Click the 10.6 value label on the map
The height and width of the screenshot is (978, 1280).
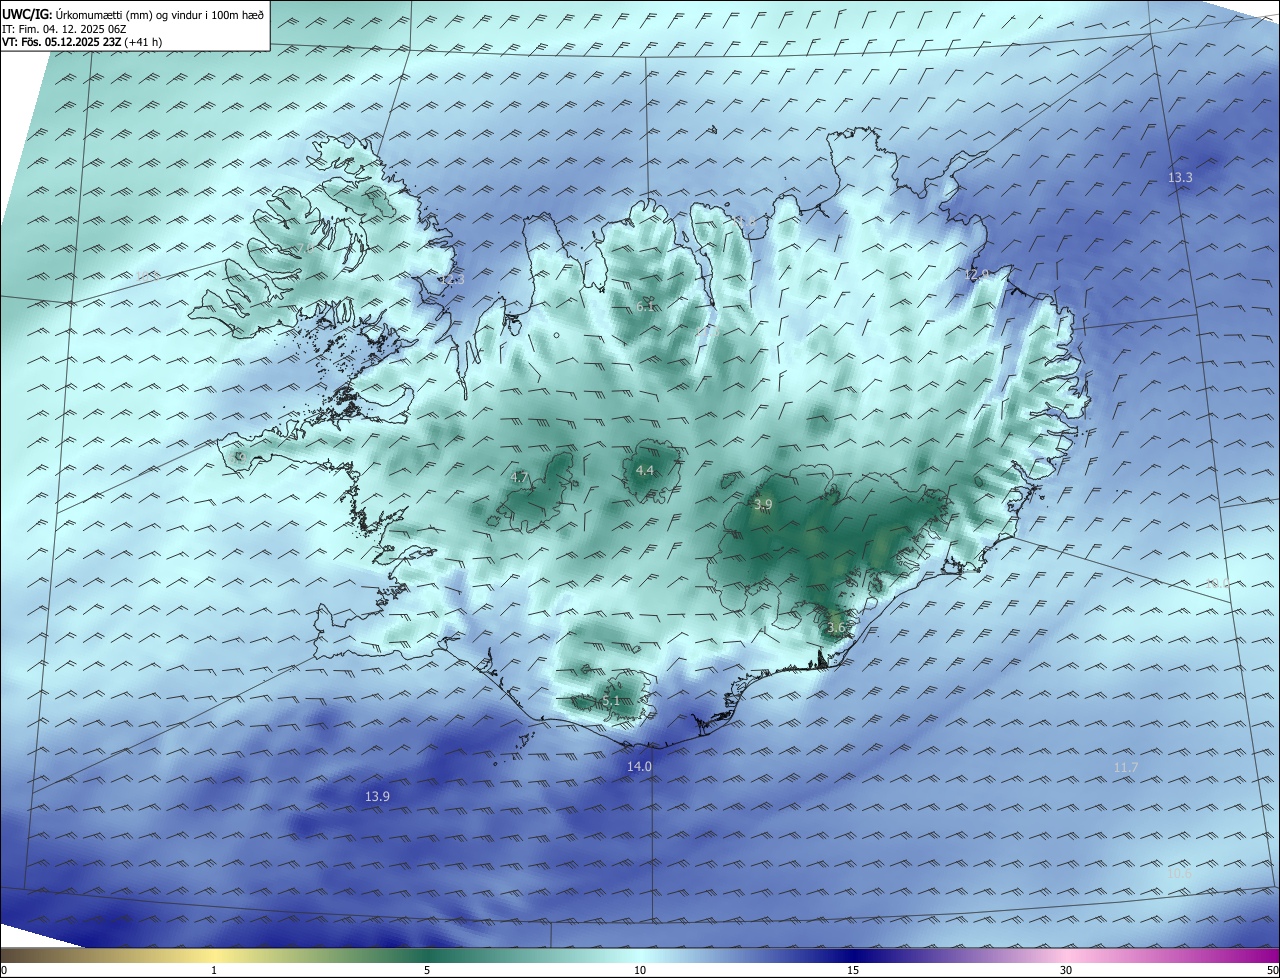(1180, 874)
